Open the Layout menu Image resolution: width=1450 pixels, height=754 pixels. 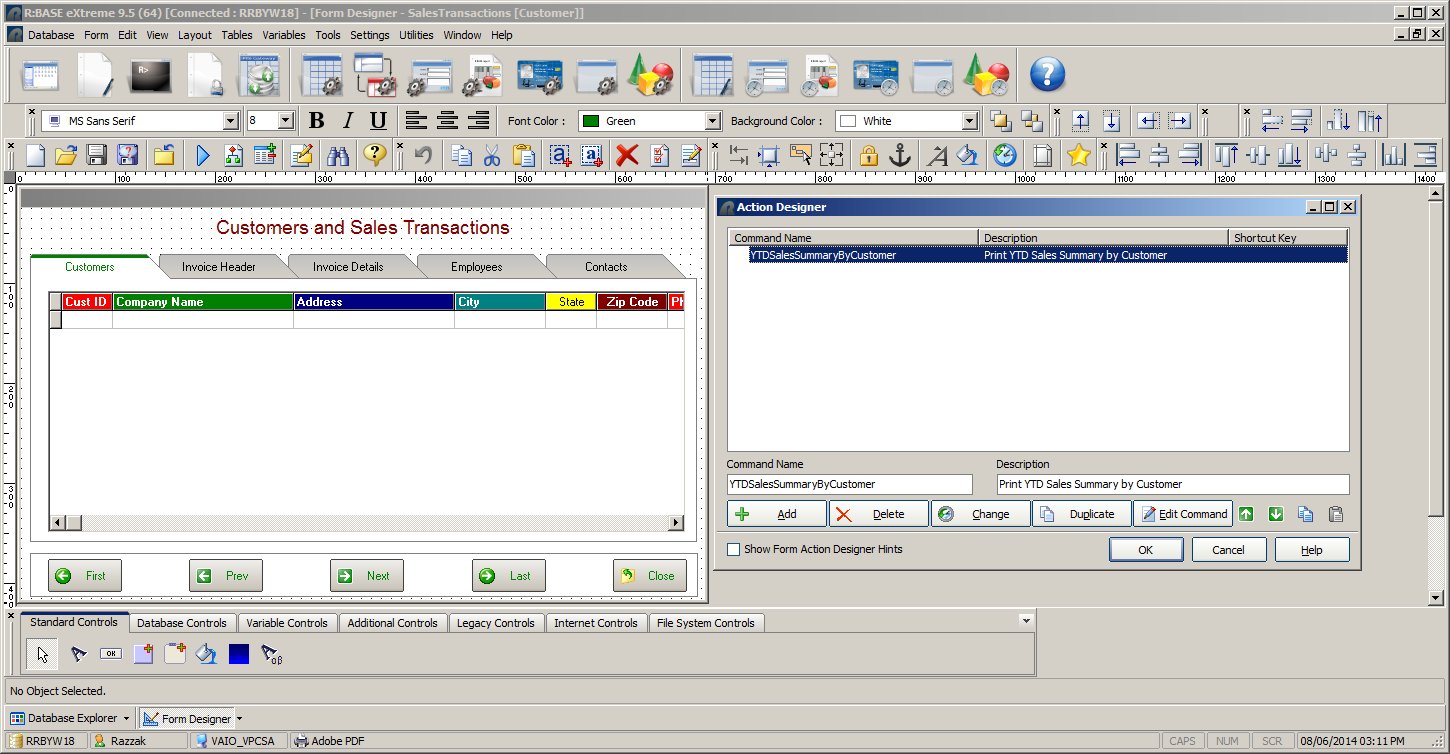(x=194, y=35)
